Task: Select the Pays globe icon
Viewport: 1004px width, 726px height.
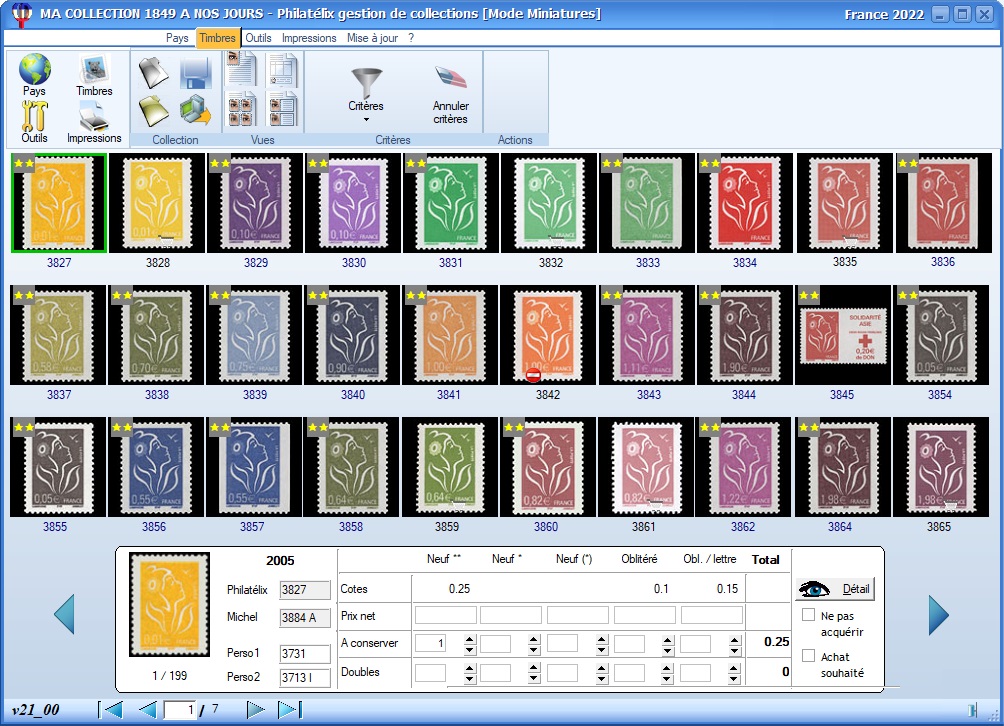Action: tap(33, 68)
